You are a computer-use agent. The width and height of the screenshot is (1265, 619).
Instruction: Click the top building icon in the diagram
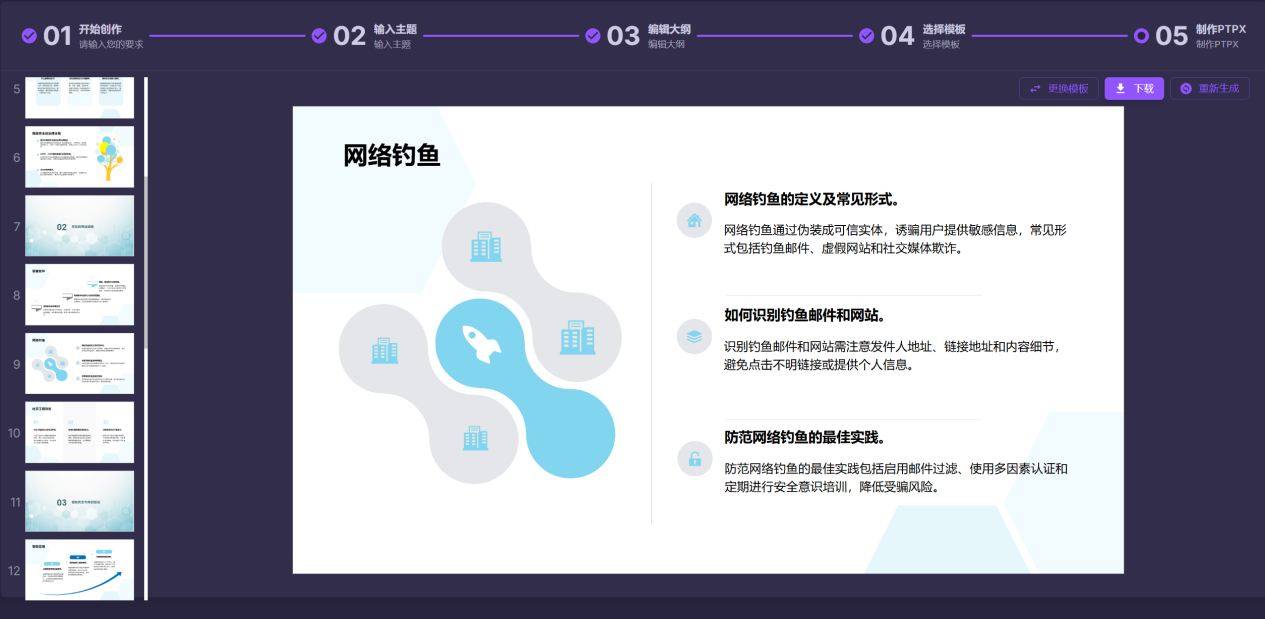(486, 247)
